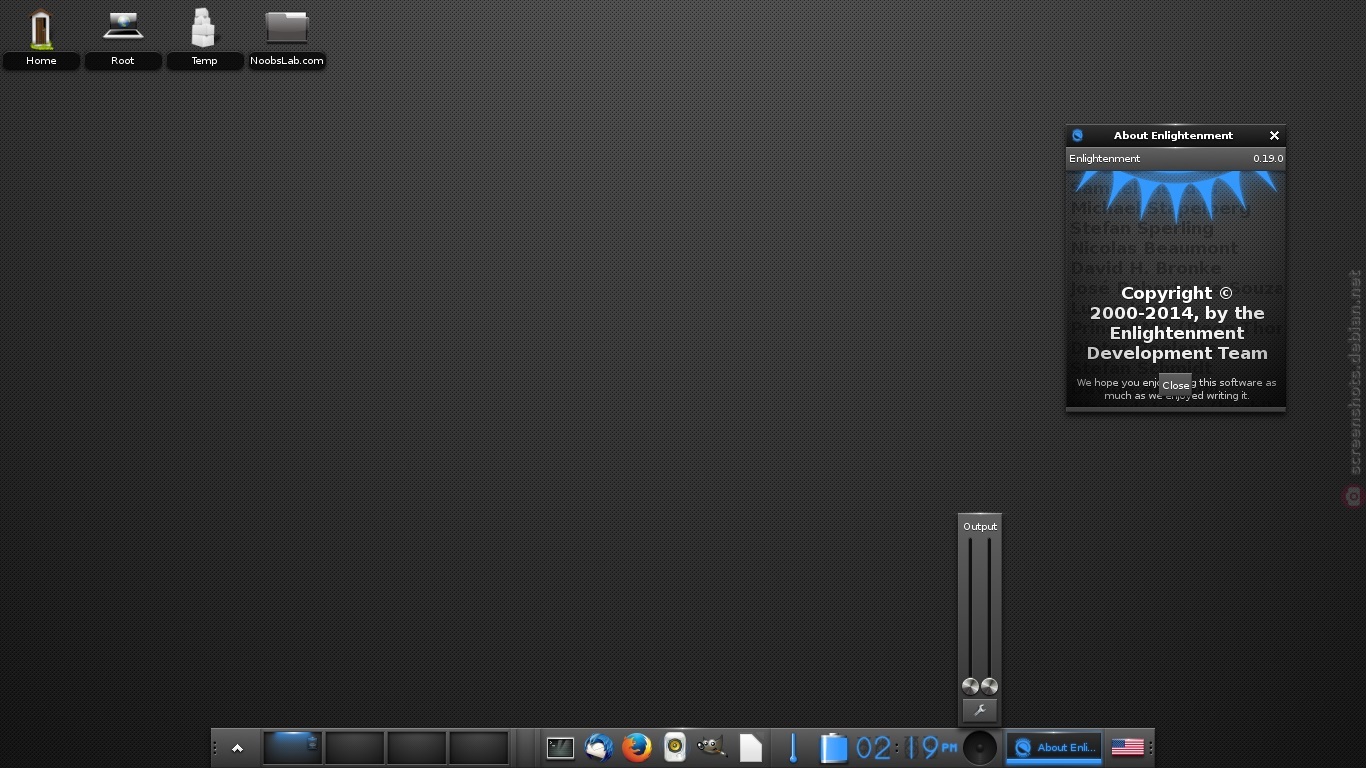The height and width of the screenshot is (768, 1366).
Task: Open the NoobsLab.com folder icon
Action: (287, 37)
